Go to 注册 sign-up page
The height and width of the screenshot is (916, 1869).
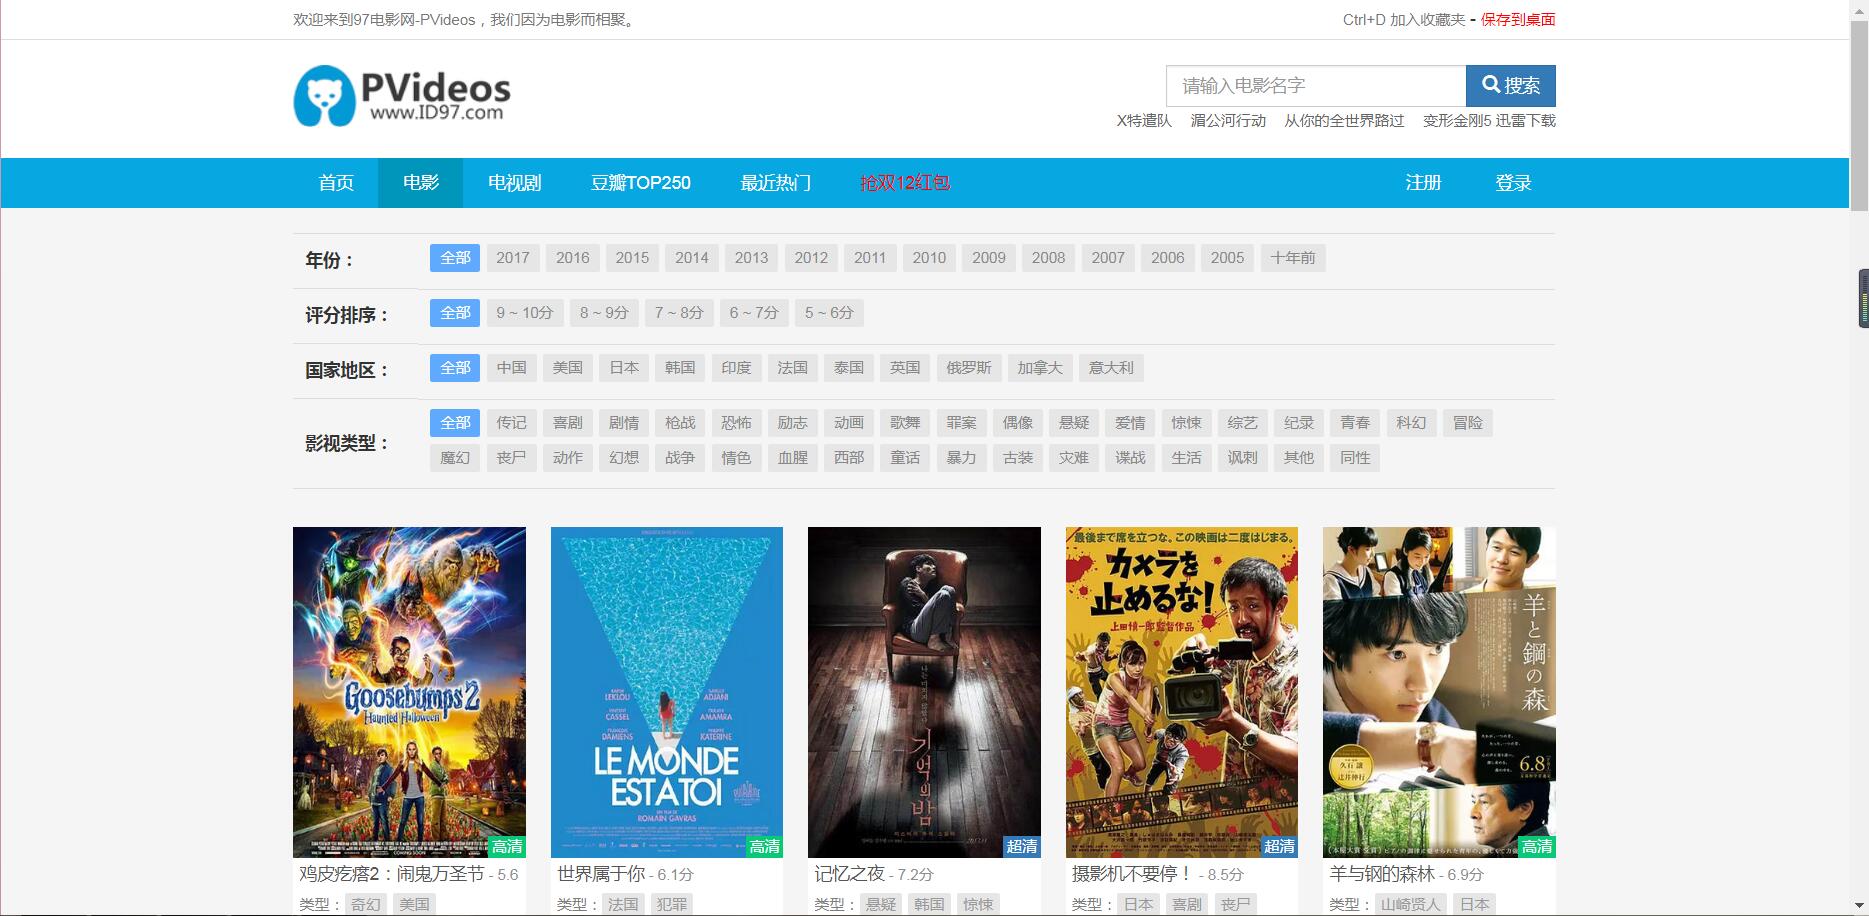point(1423,183)
